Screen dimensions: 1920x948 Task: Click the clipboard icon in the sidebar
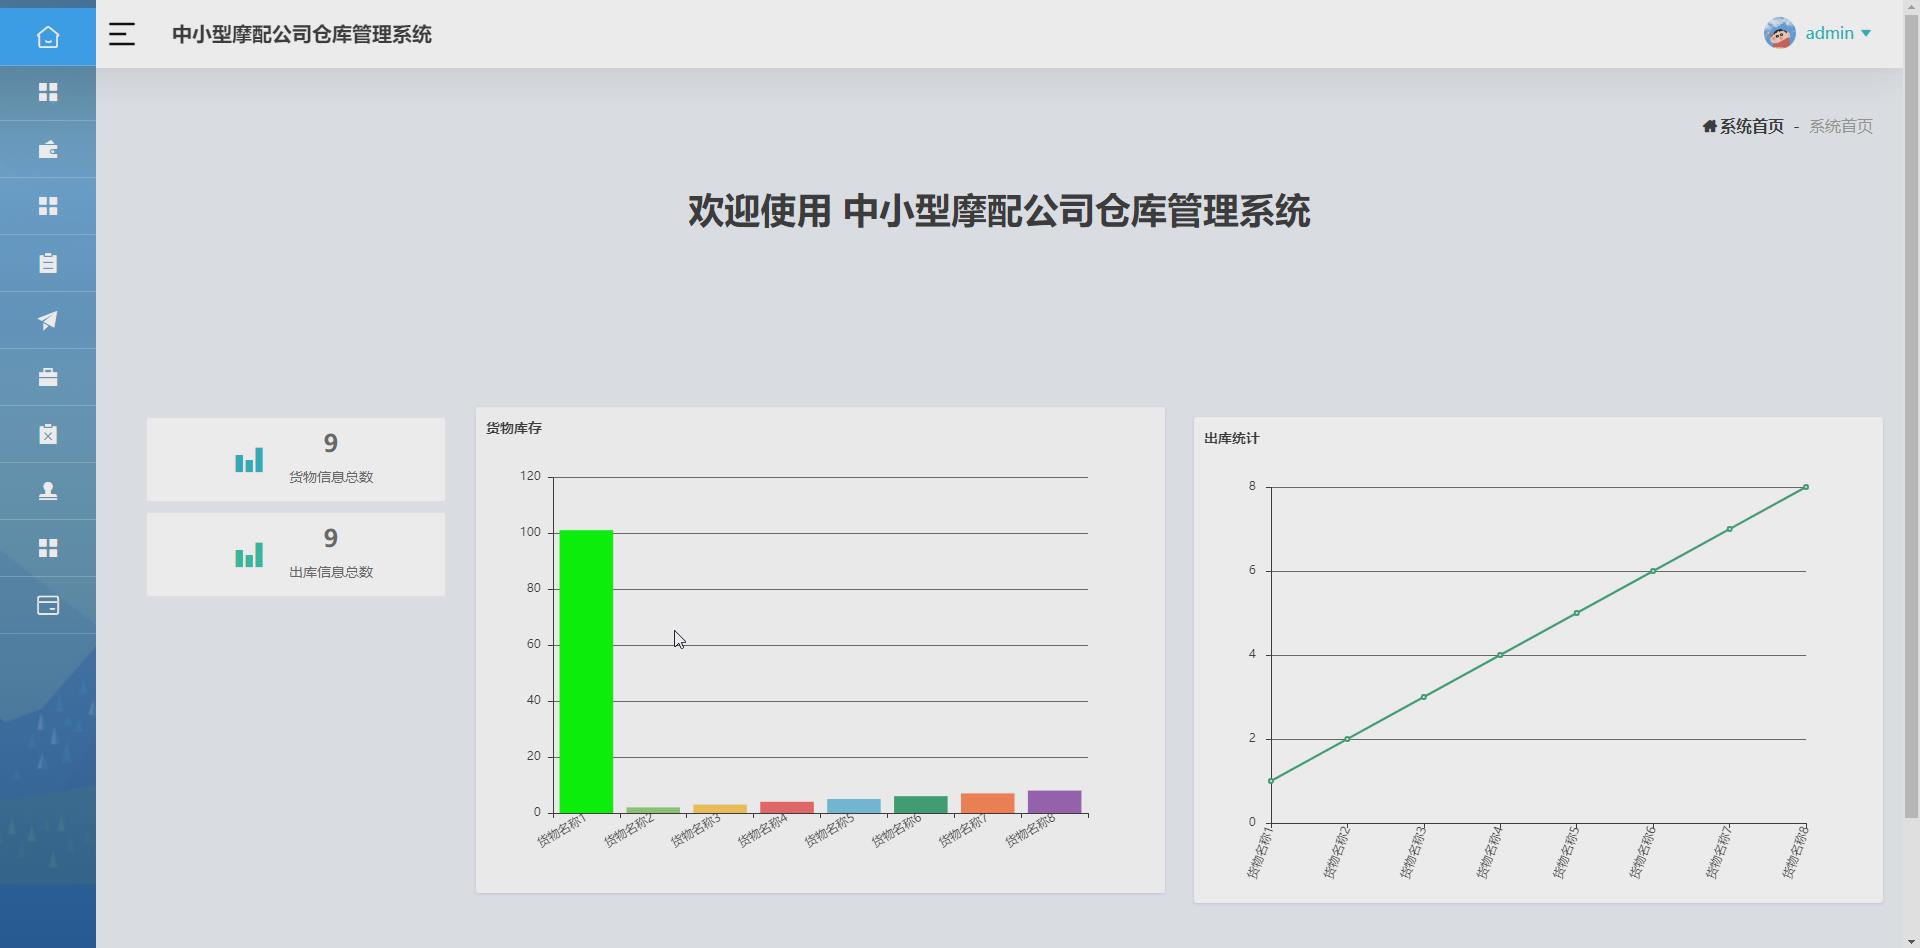[47, 263]
